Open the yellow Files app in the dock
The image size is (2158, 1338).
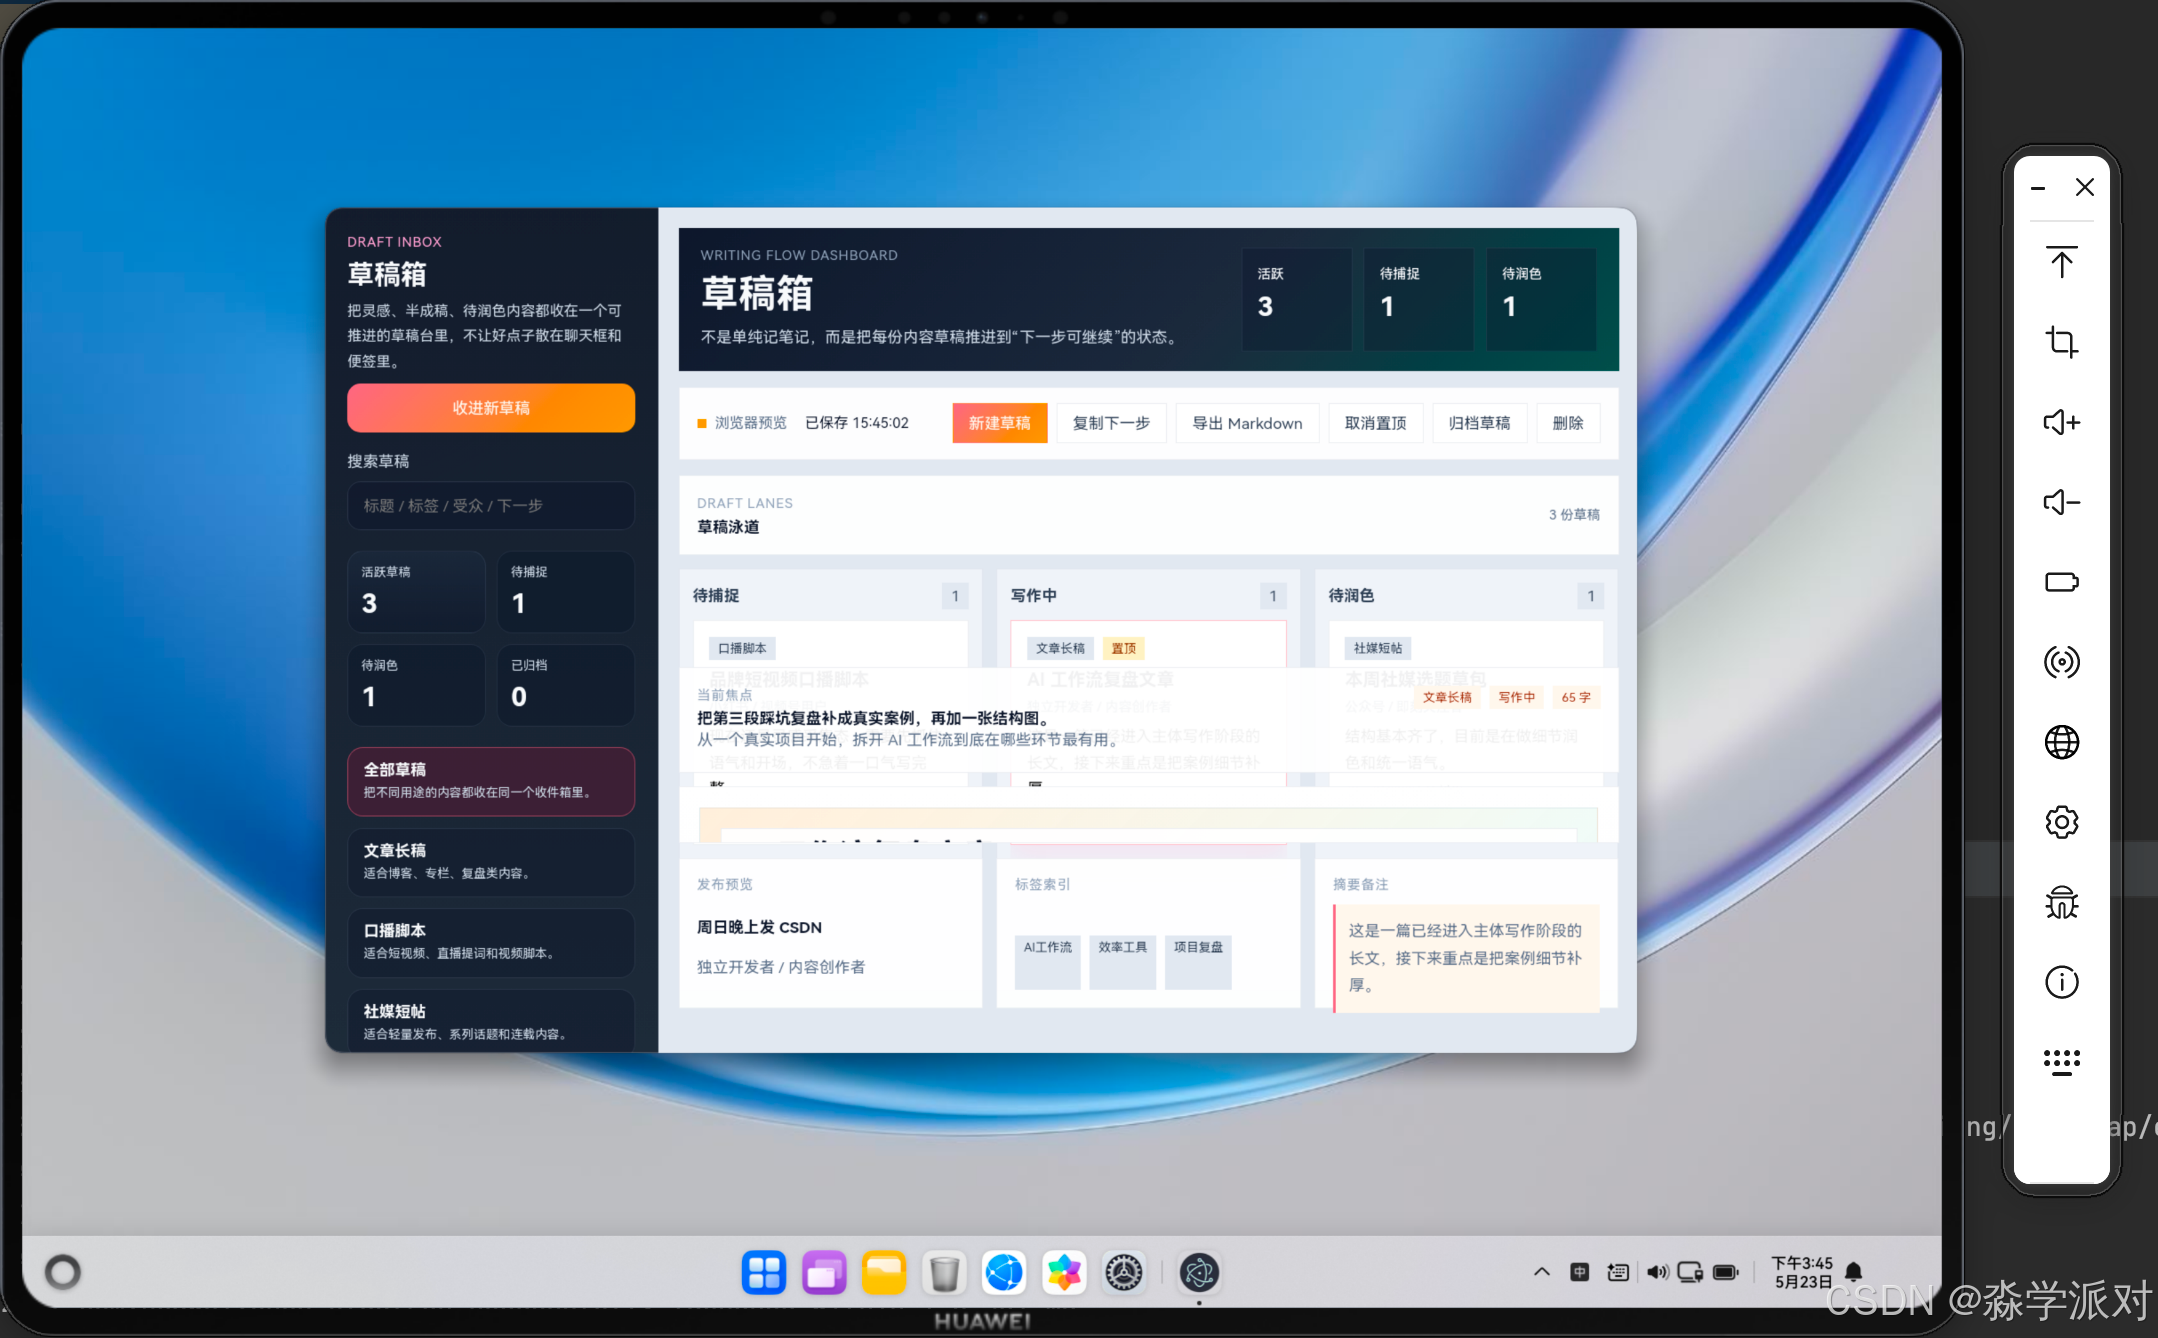point(884,1273)
